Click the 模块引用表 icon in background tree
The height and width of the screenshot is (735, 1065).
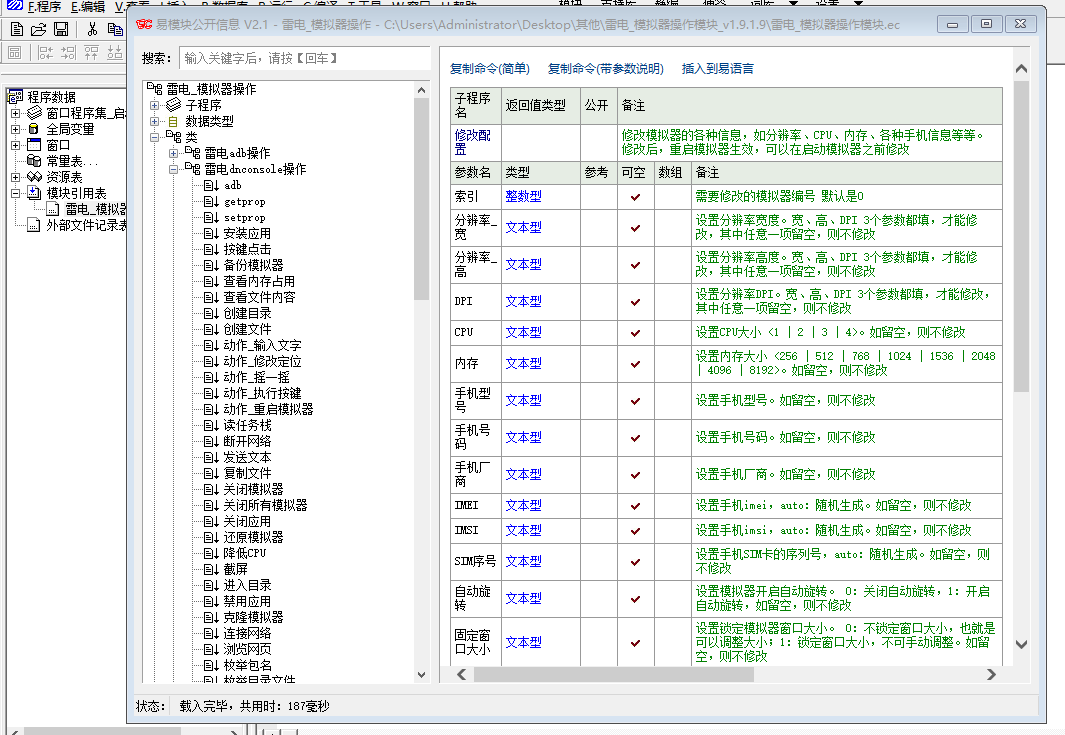[x=34, y=193]
